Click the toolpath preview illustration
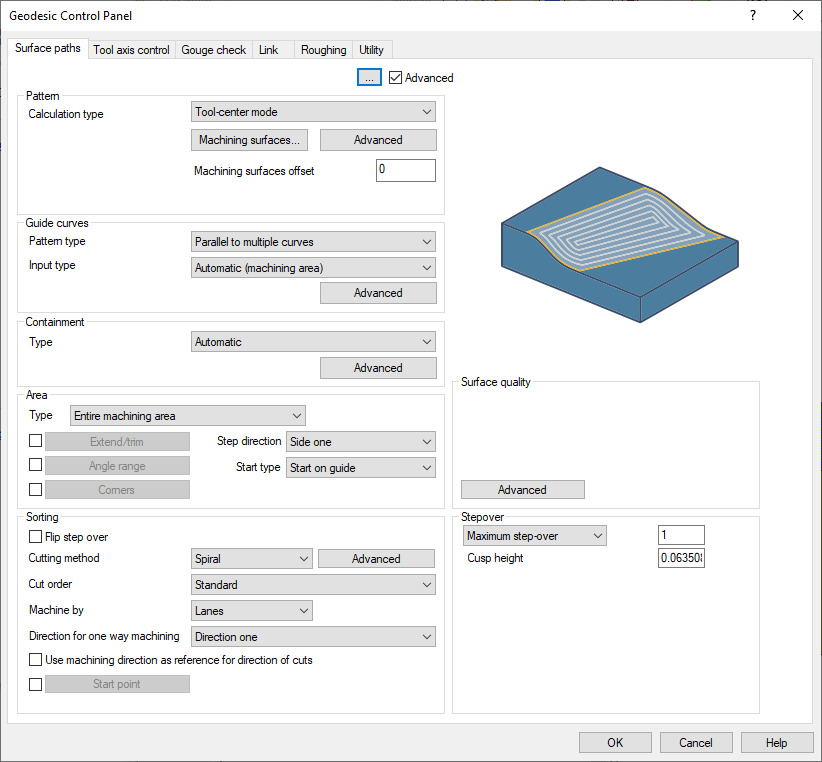Image resolution: width=822 pixels, height=762 pixels. (620, 245)
